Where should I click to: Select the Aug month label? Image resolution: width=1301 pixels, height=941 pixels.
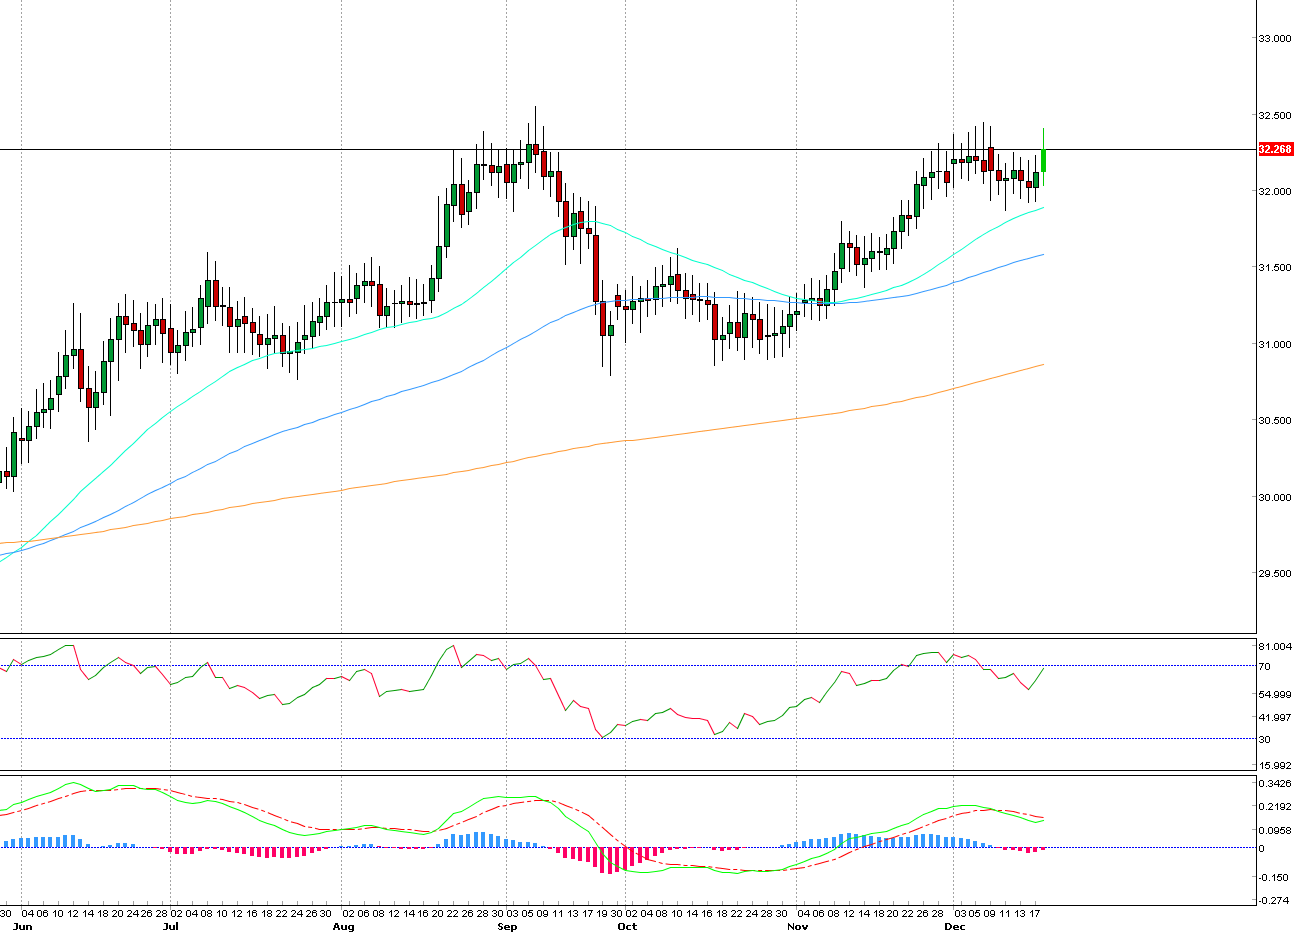click(343, 927)
